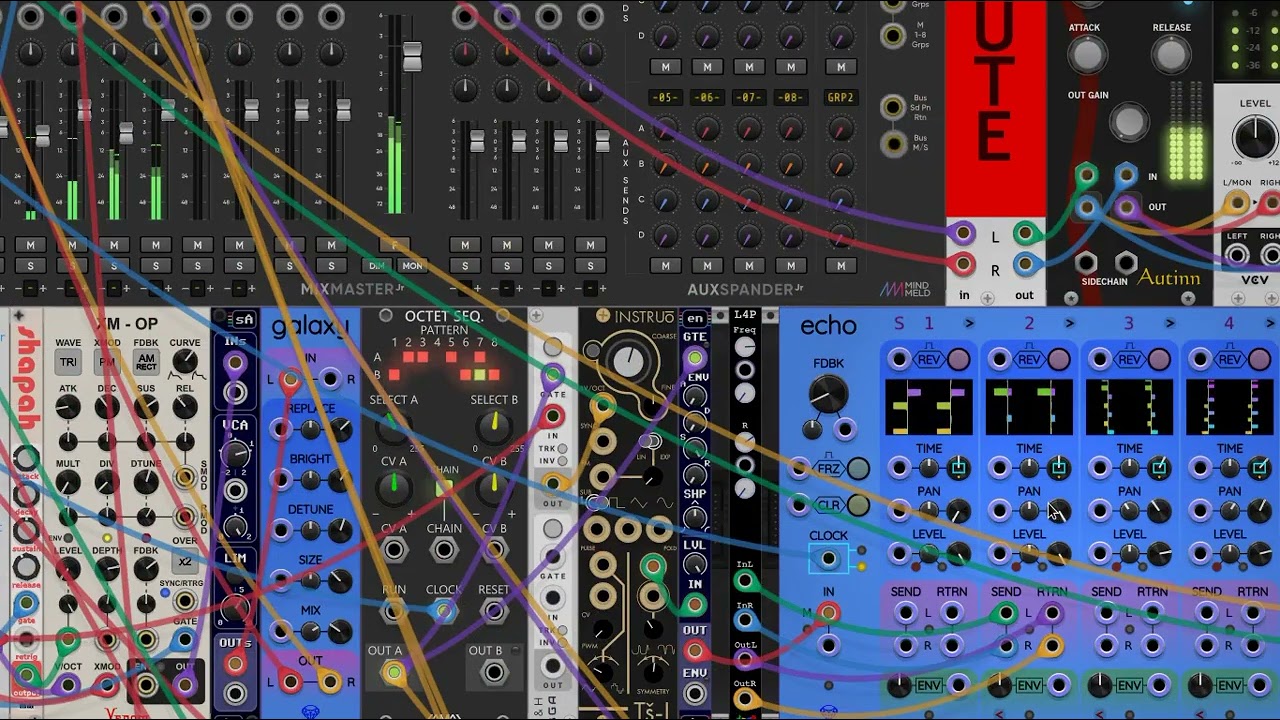
Task: Expand the arrow next to tap 2
Action: pos(1069,323)
